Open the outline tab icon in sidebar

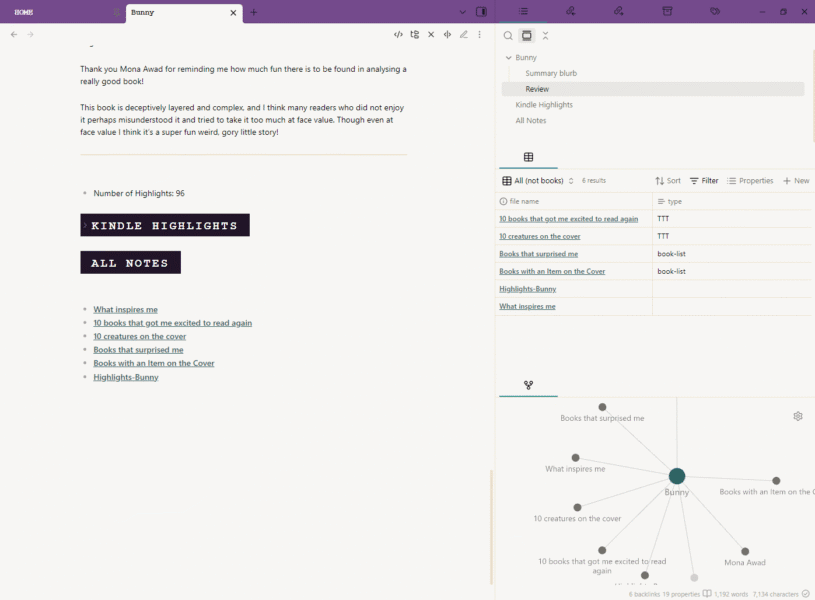click(523, 12)
